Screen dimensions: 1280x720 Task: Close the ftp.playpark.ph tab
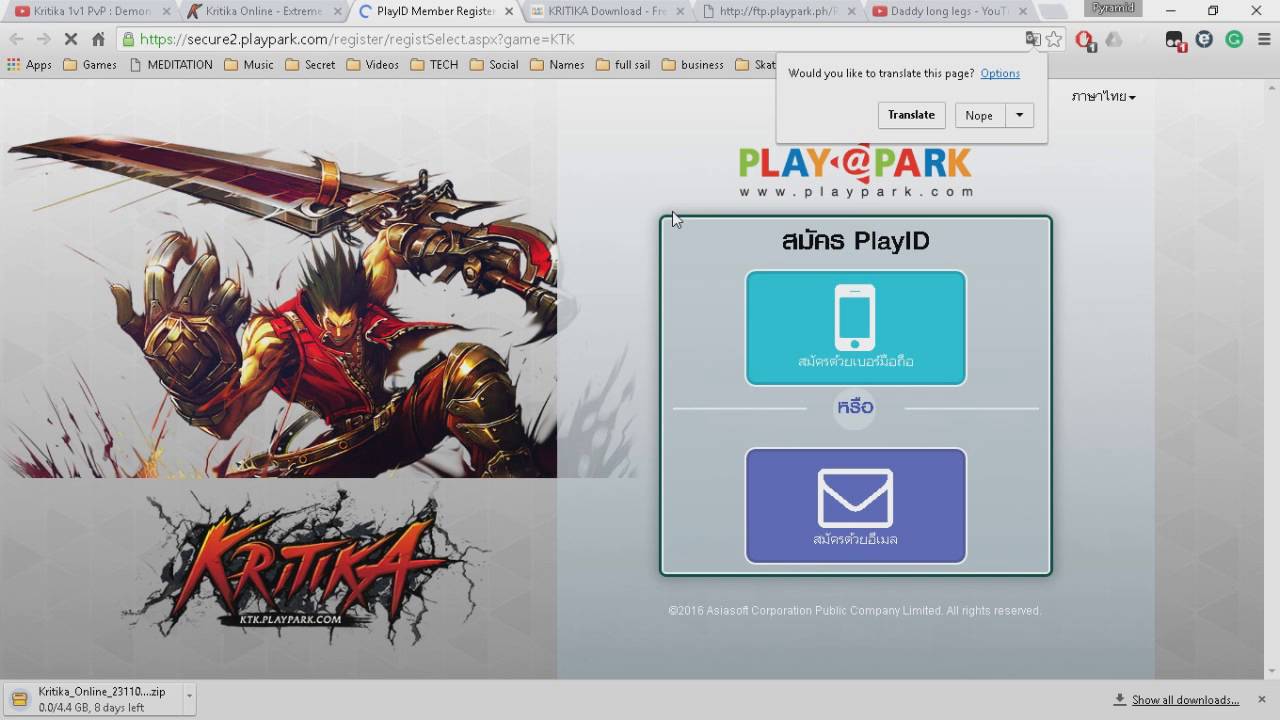coord(852,12)
